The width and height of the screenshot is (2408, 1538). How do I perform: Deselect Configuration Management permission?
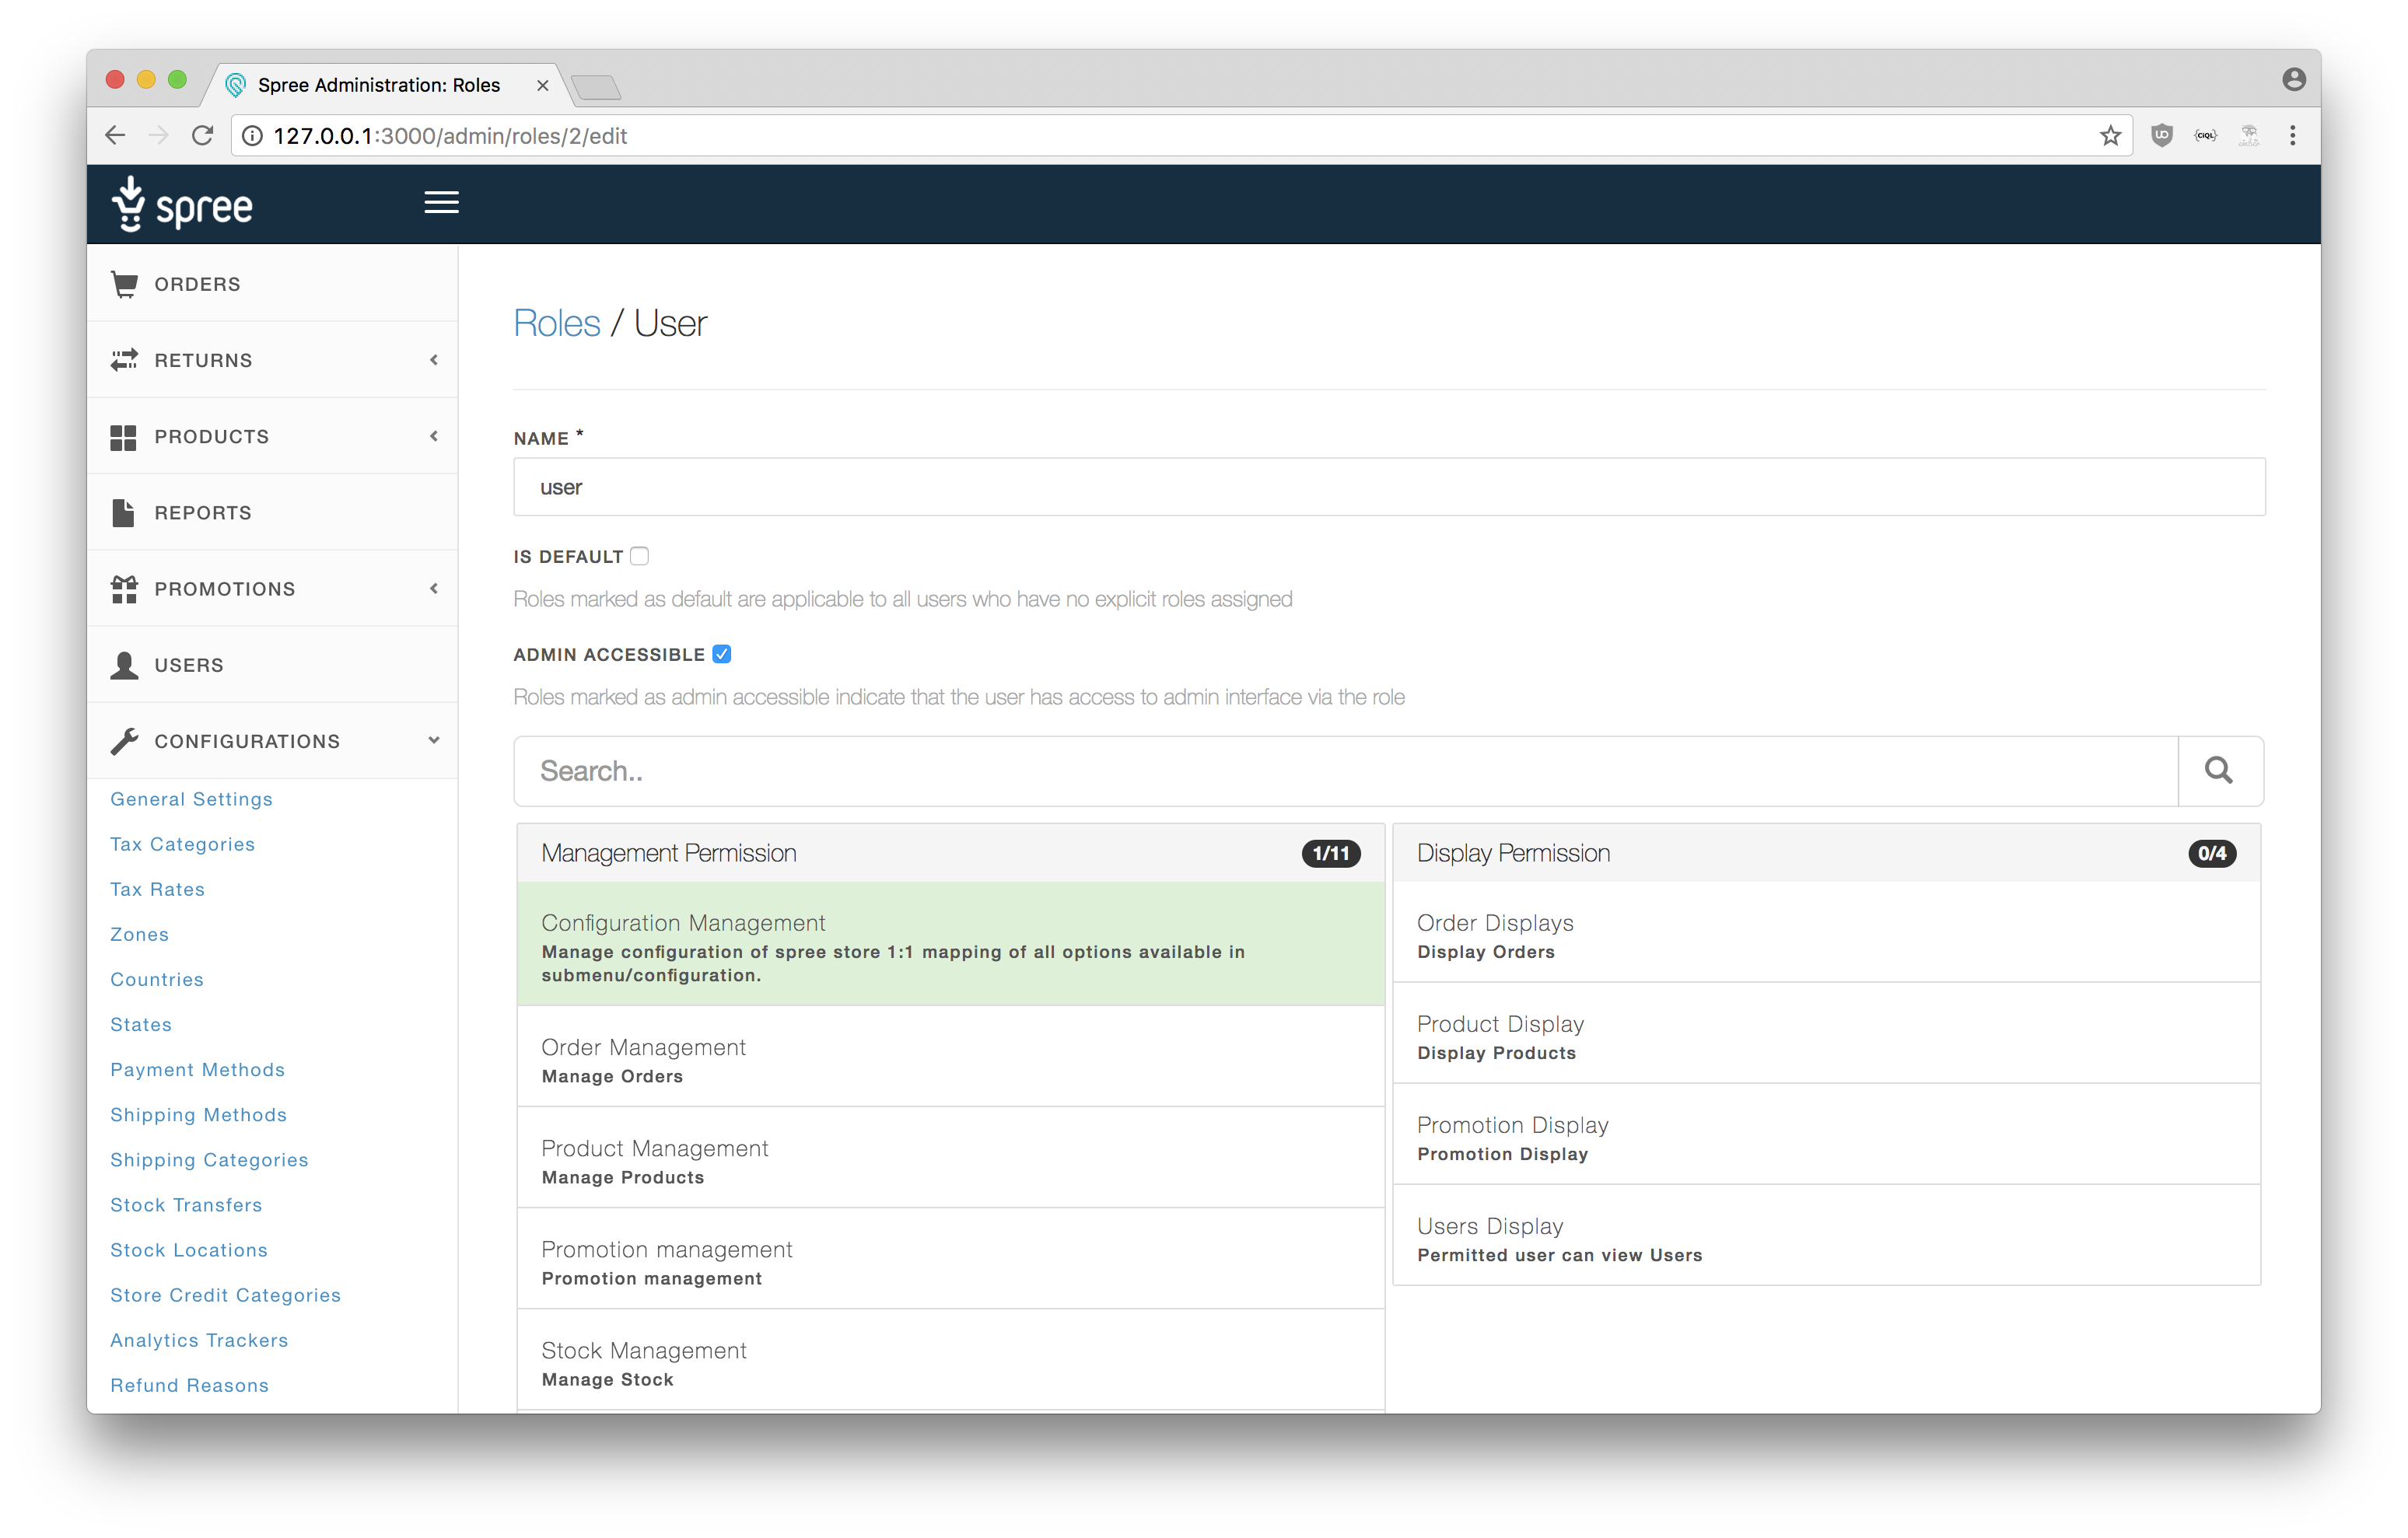click(x=950, y=944)
